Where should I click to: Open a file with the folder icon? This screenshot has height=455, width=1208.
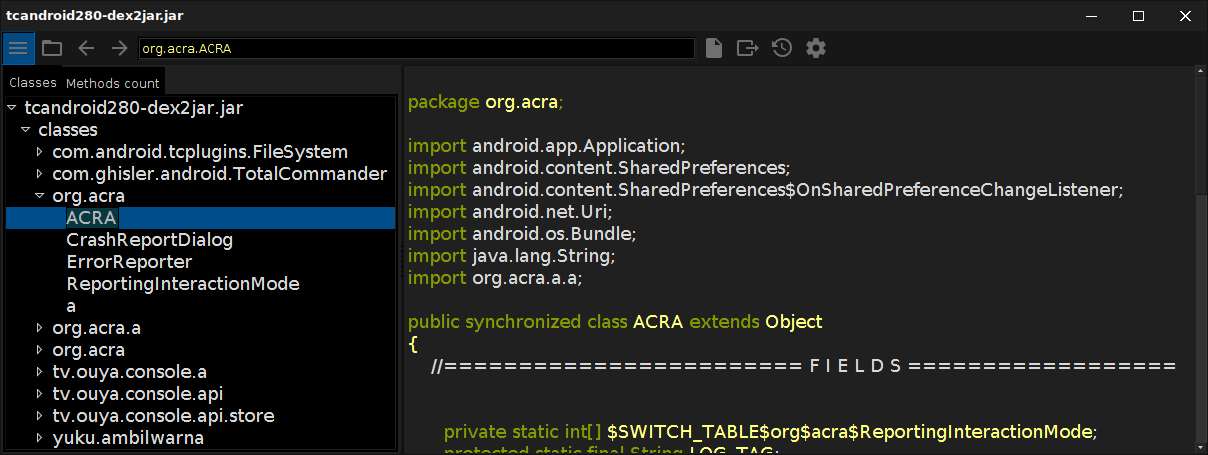(x=52, y=48)
